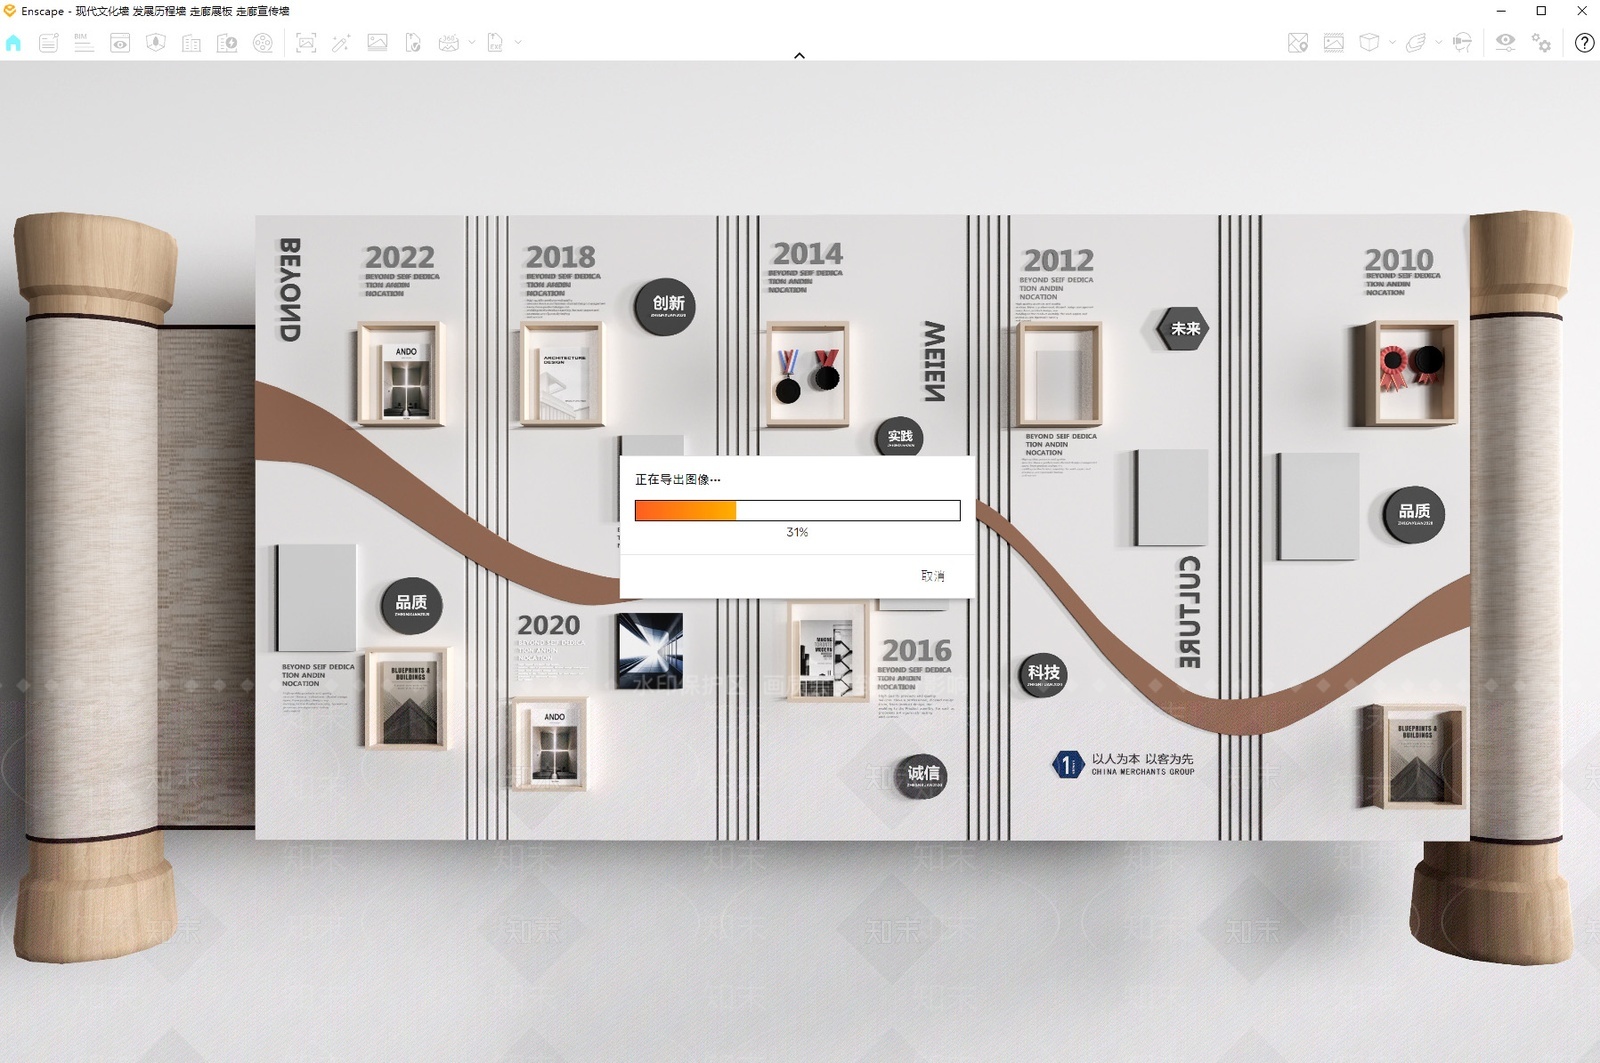Toggle the minimap location icon
Screen dimensions: 1600x1063
click(x=1298, y=43)
